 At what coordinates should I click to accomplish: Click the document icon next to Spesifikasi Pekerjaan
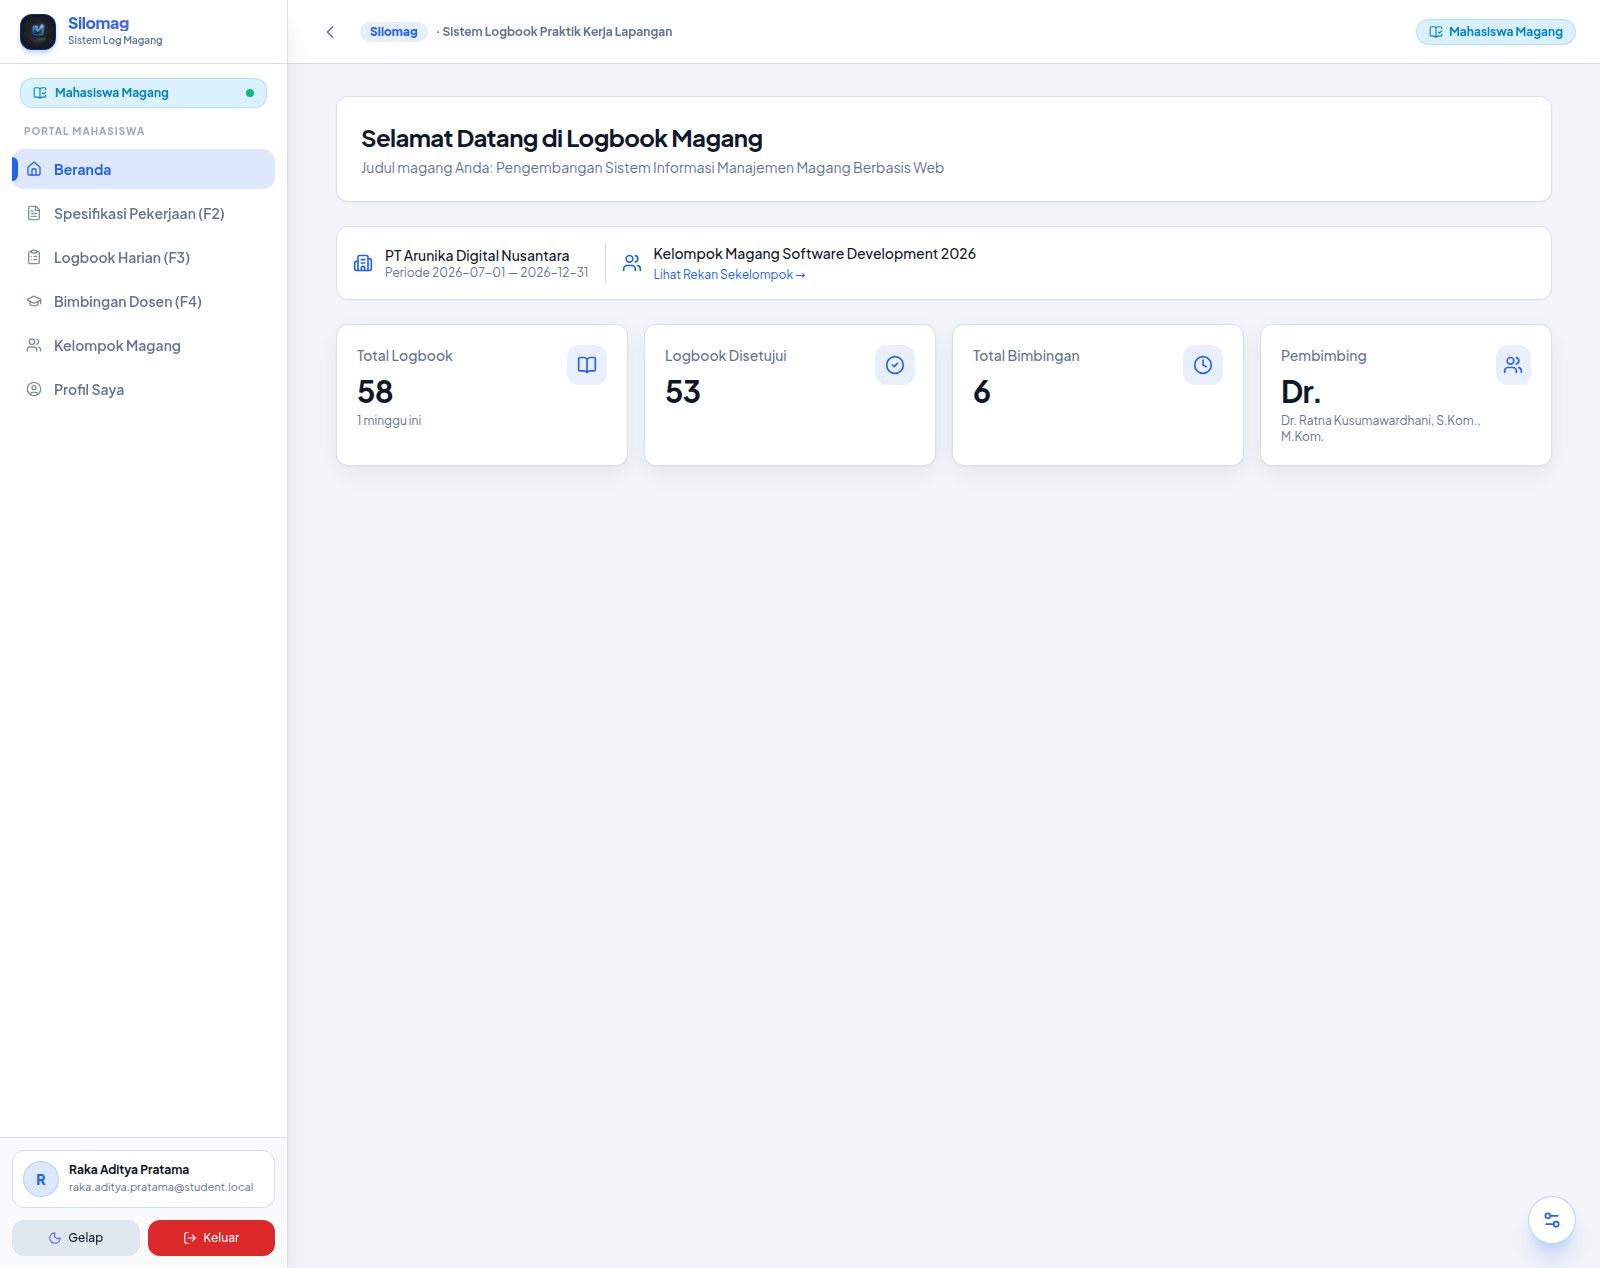(x=34, y=213)
